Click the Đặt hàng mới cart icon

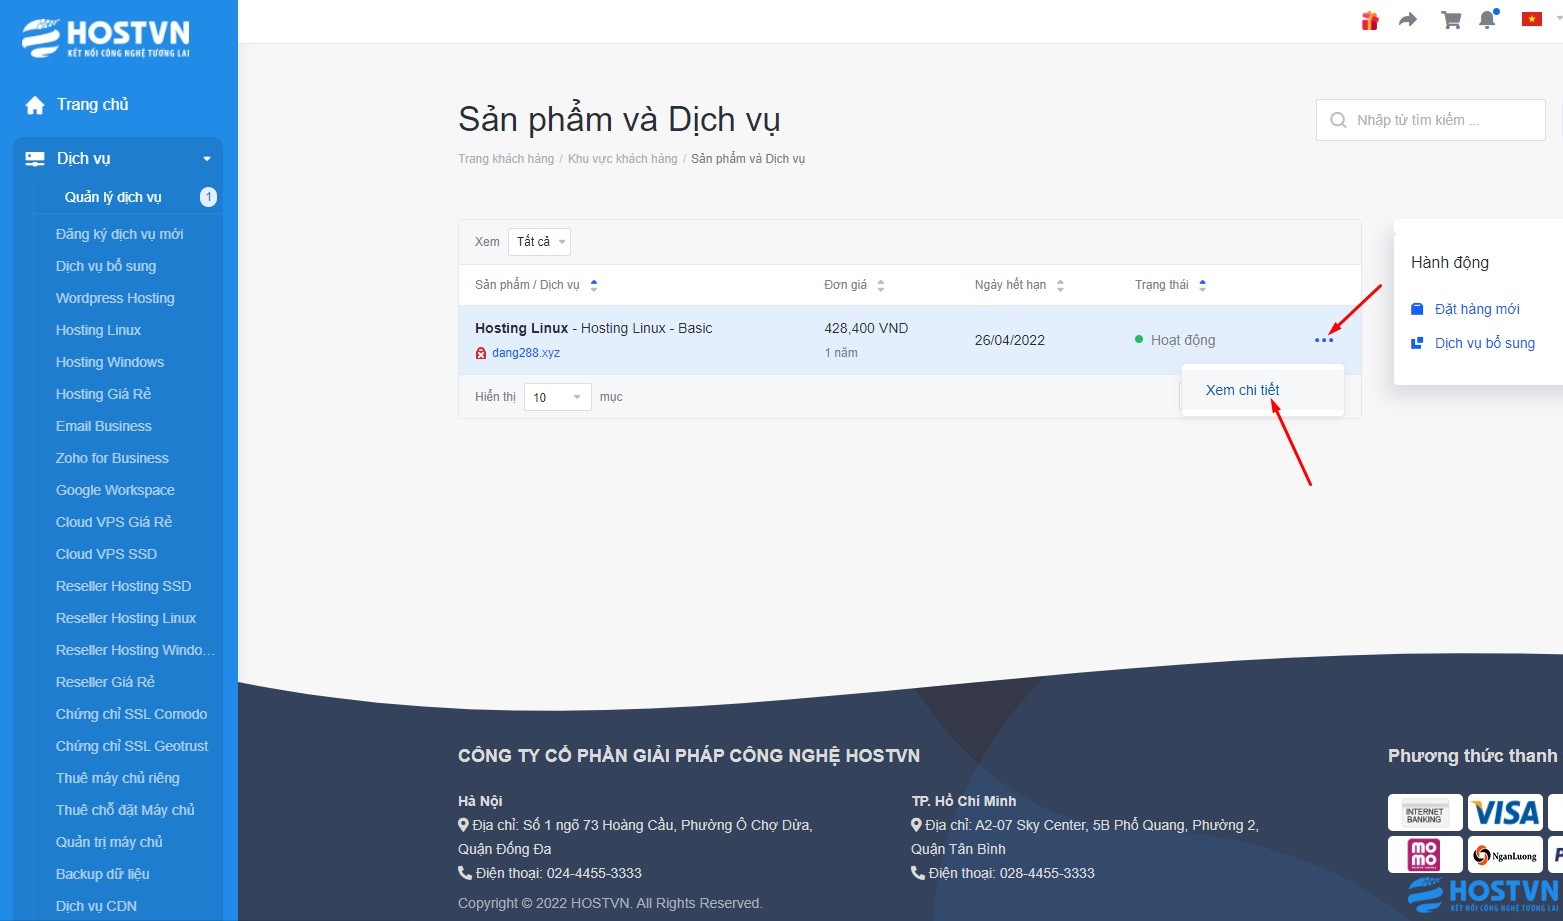(1417, 309)
